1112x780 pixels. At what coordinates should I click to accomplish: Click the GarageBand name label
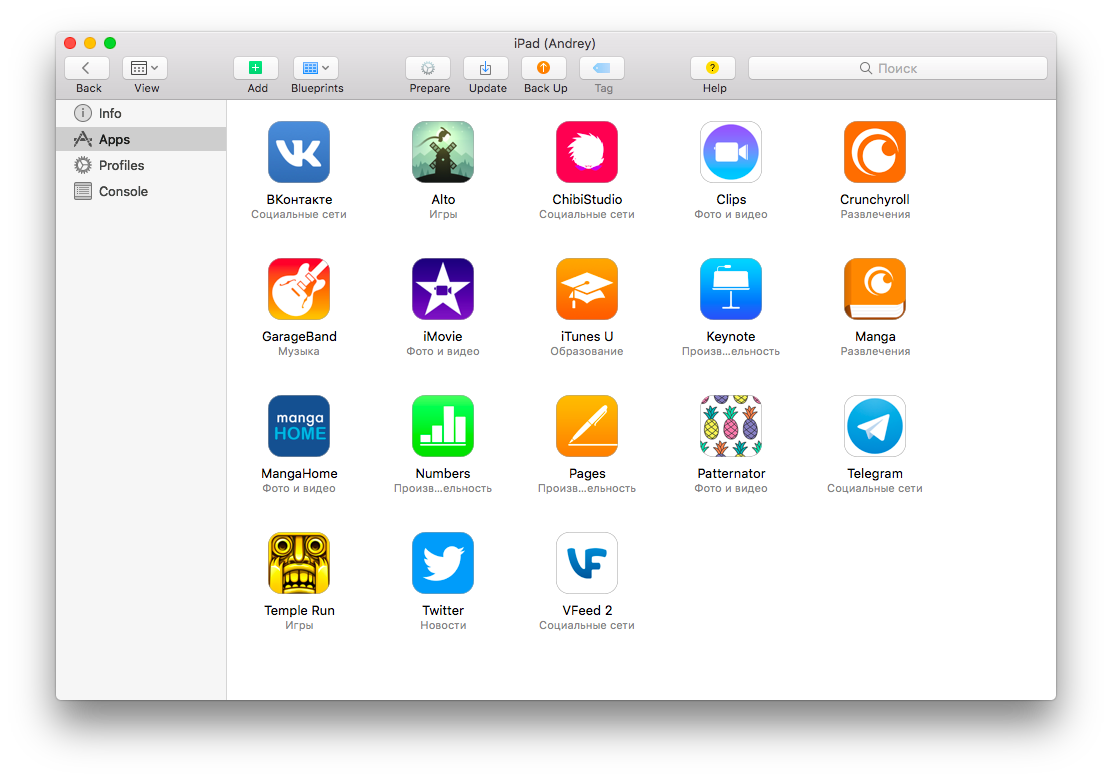(x=299, y=336)
